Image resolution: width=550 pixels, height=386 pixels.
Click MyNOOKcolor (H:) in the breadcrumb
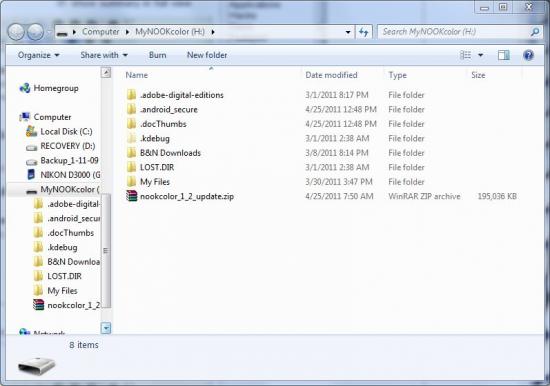[x=170, y=32]
